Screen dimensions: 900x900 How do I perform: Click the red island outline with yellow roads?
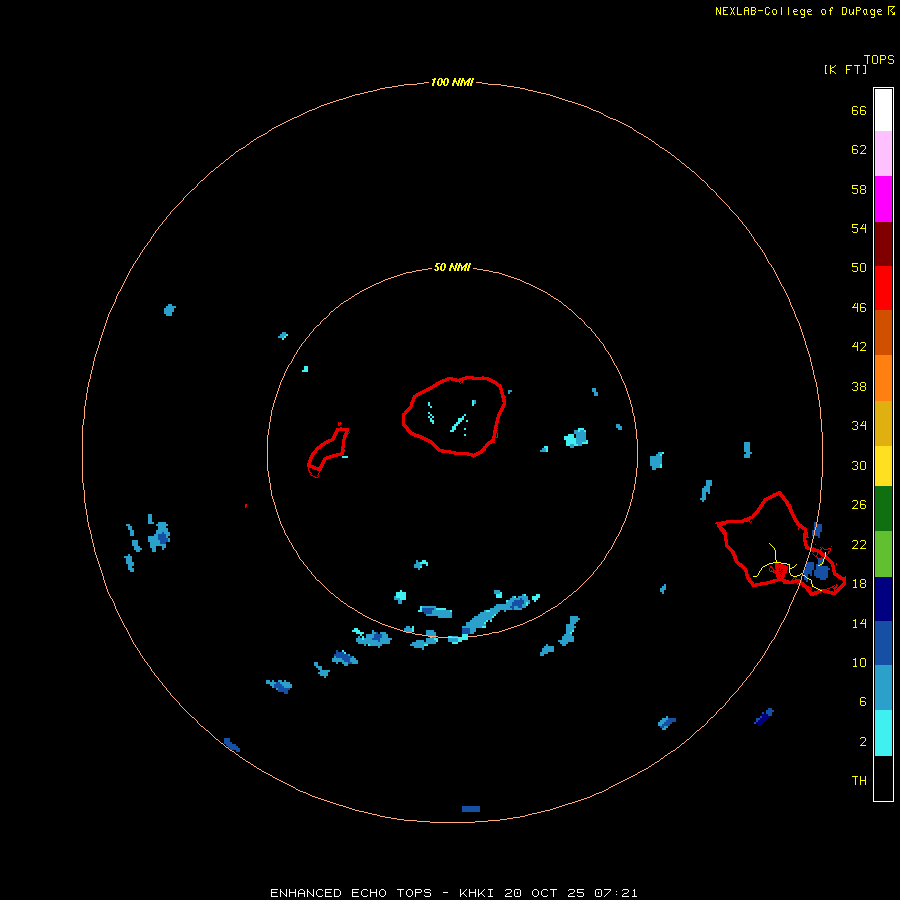coord(781,542)
